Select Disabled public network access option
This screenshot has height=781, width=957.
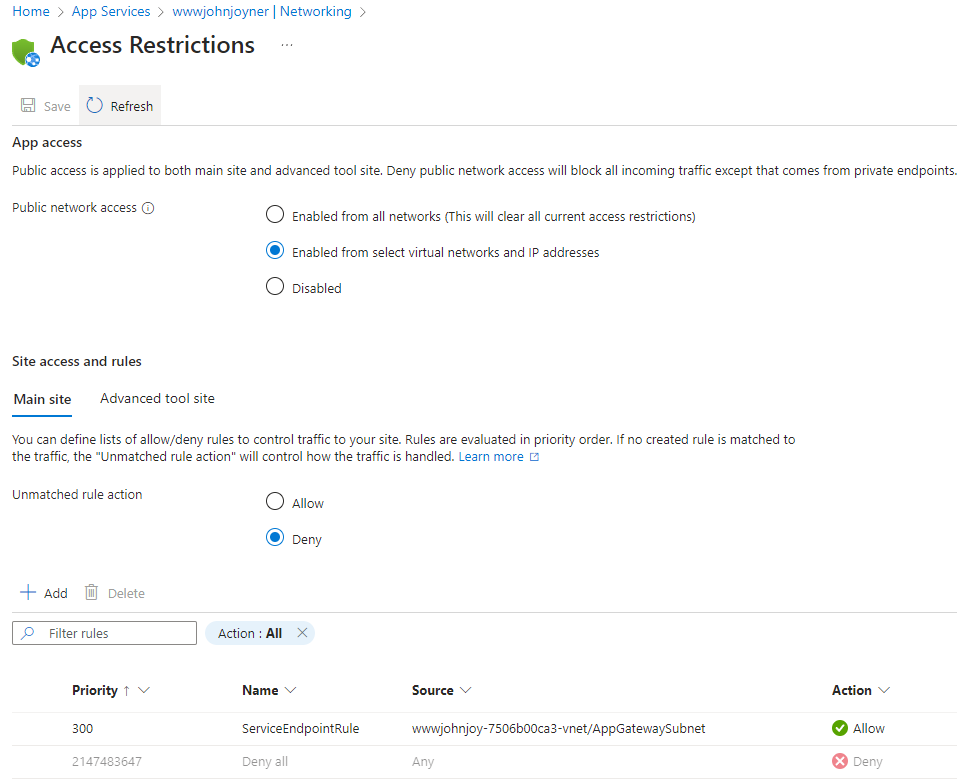point(275,287)
